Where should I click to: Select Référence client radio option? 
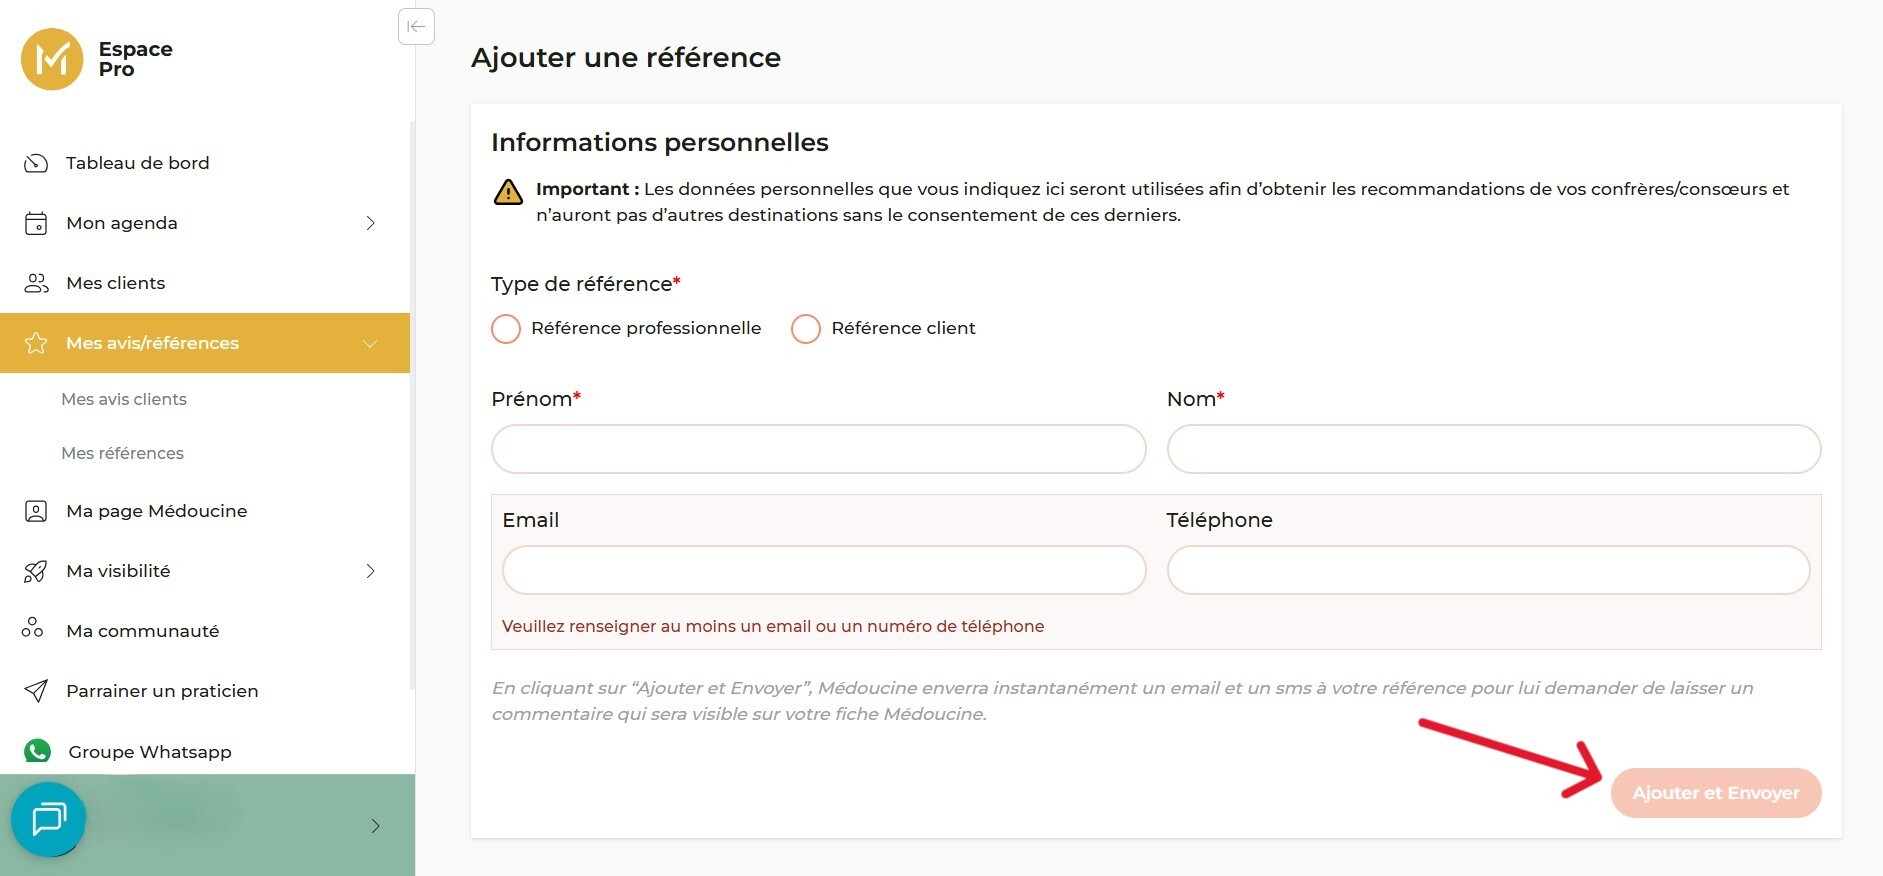[x=806, y=329]
